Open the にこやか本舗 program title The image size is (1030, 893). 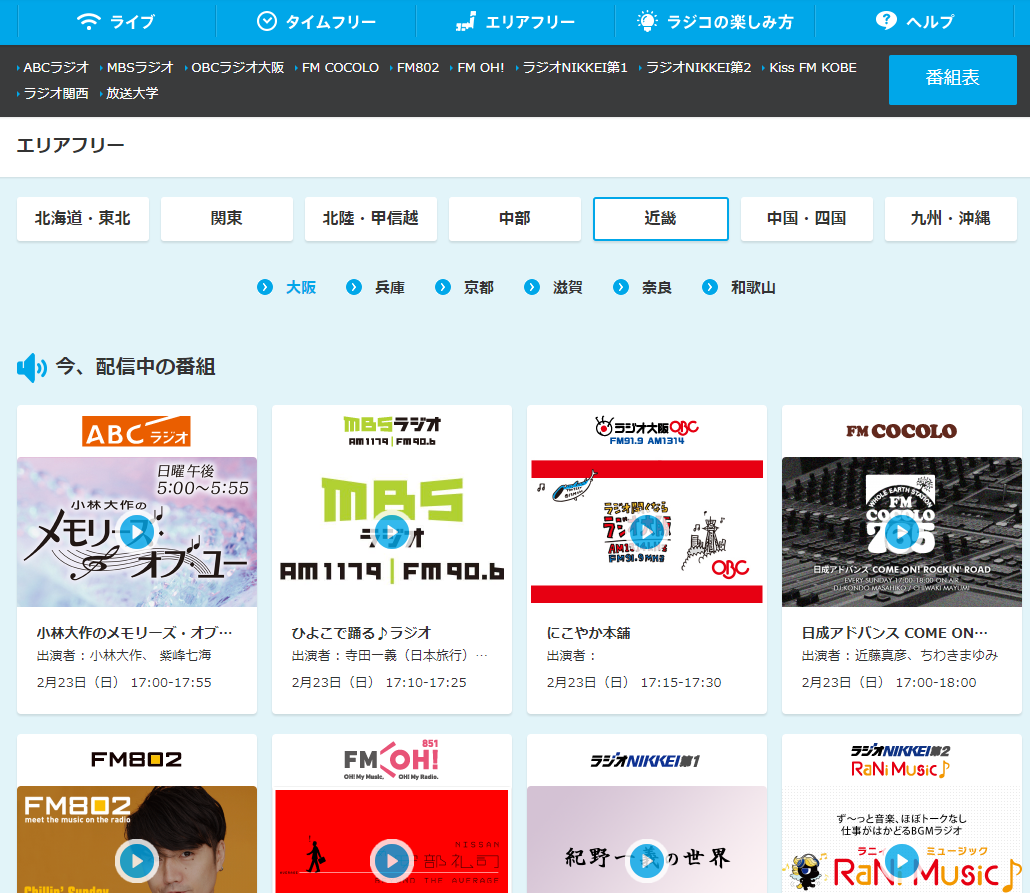[x=589, y=633]
